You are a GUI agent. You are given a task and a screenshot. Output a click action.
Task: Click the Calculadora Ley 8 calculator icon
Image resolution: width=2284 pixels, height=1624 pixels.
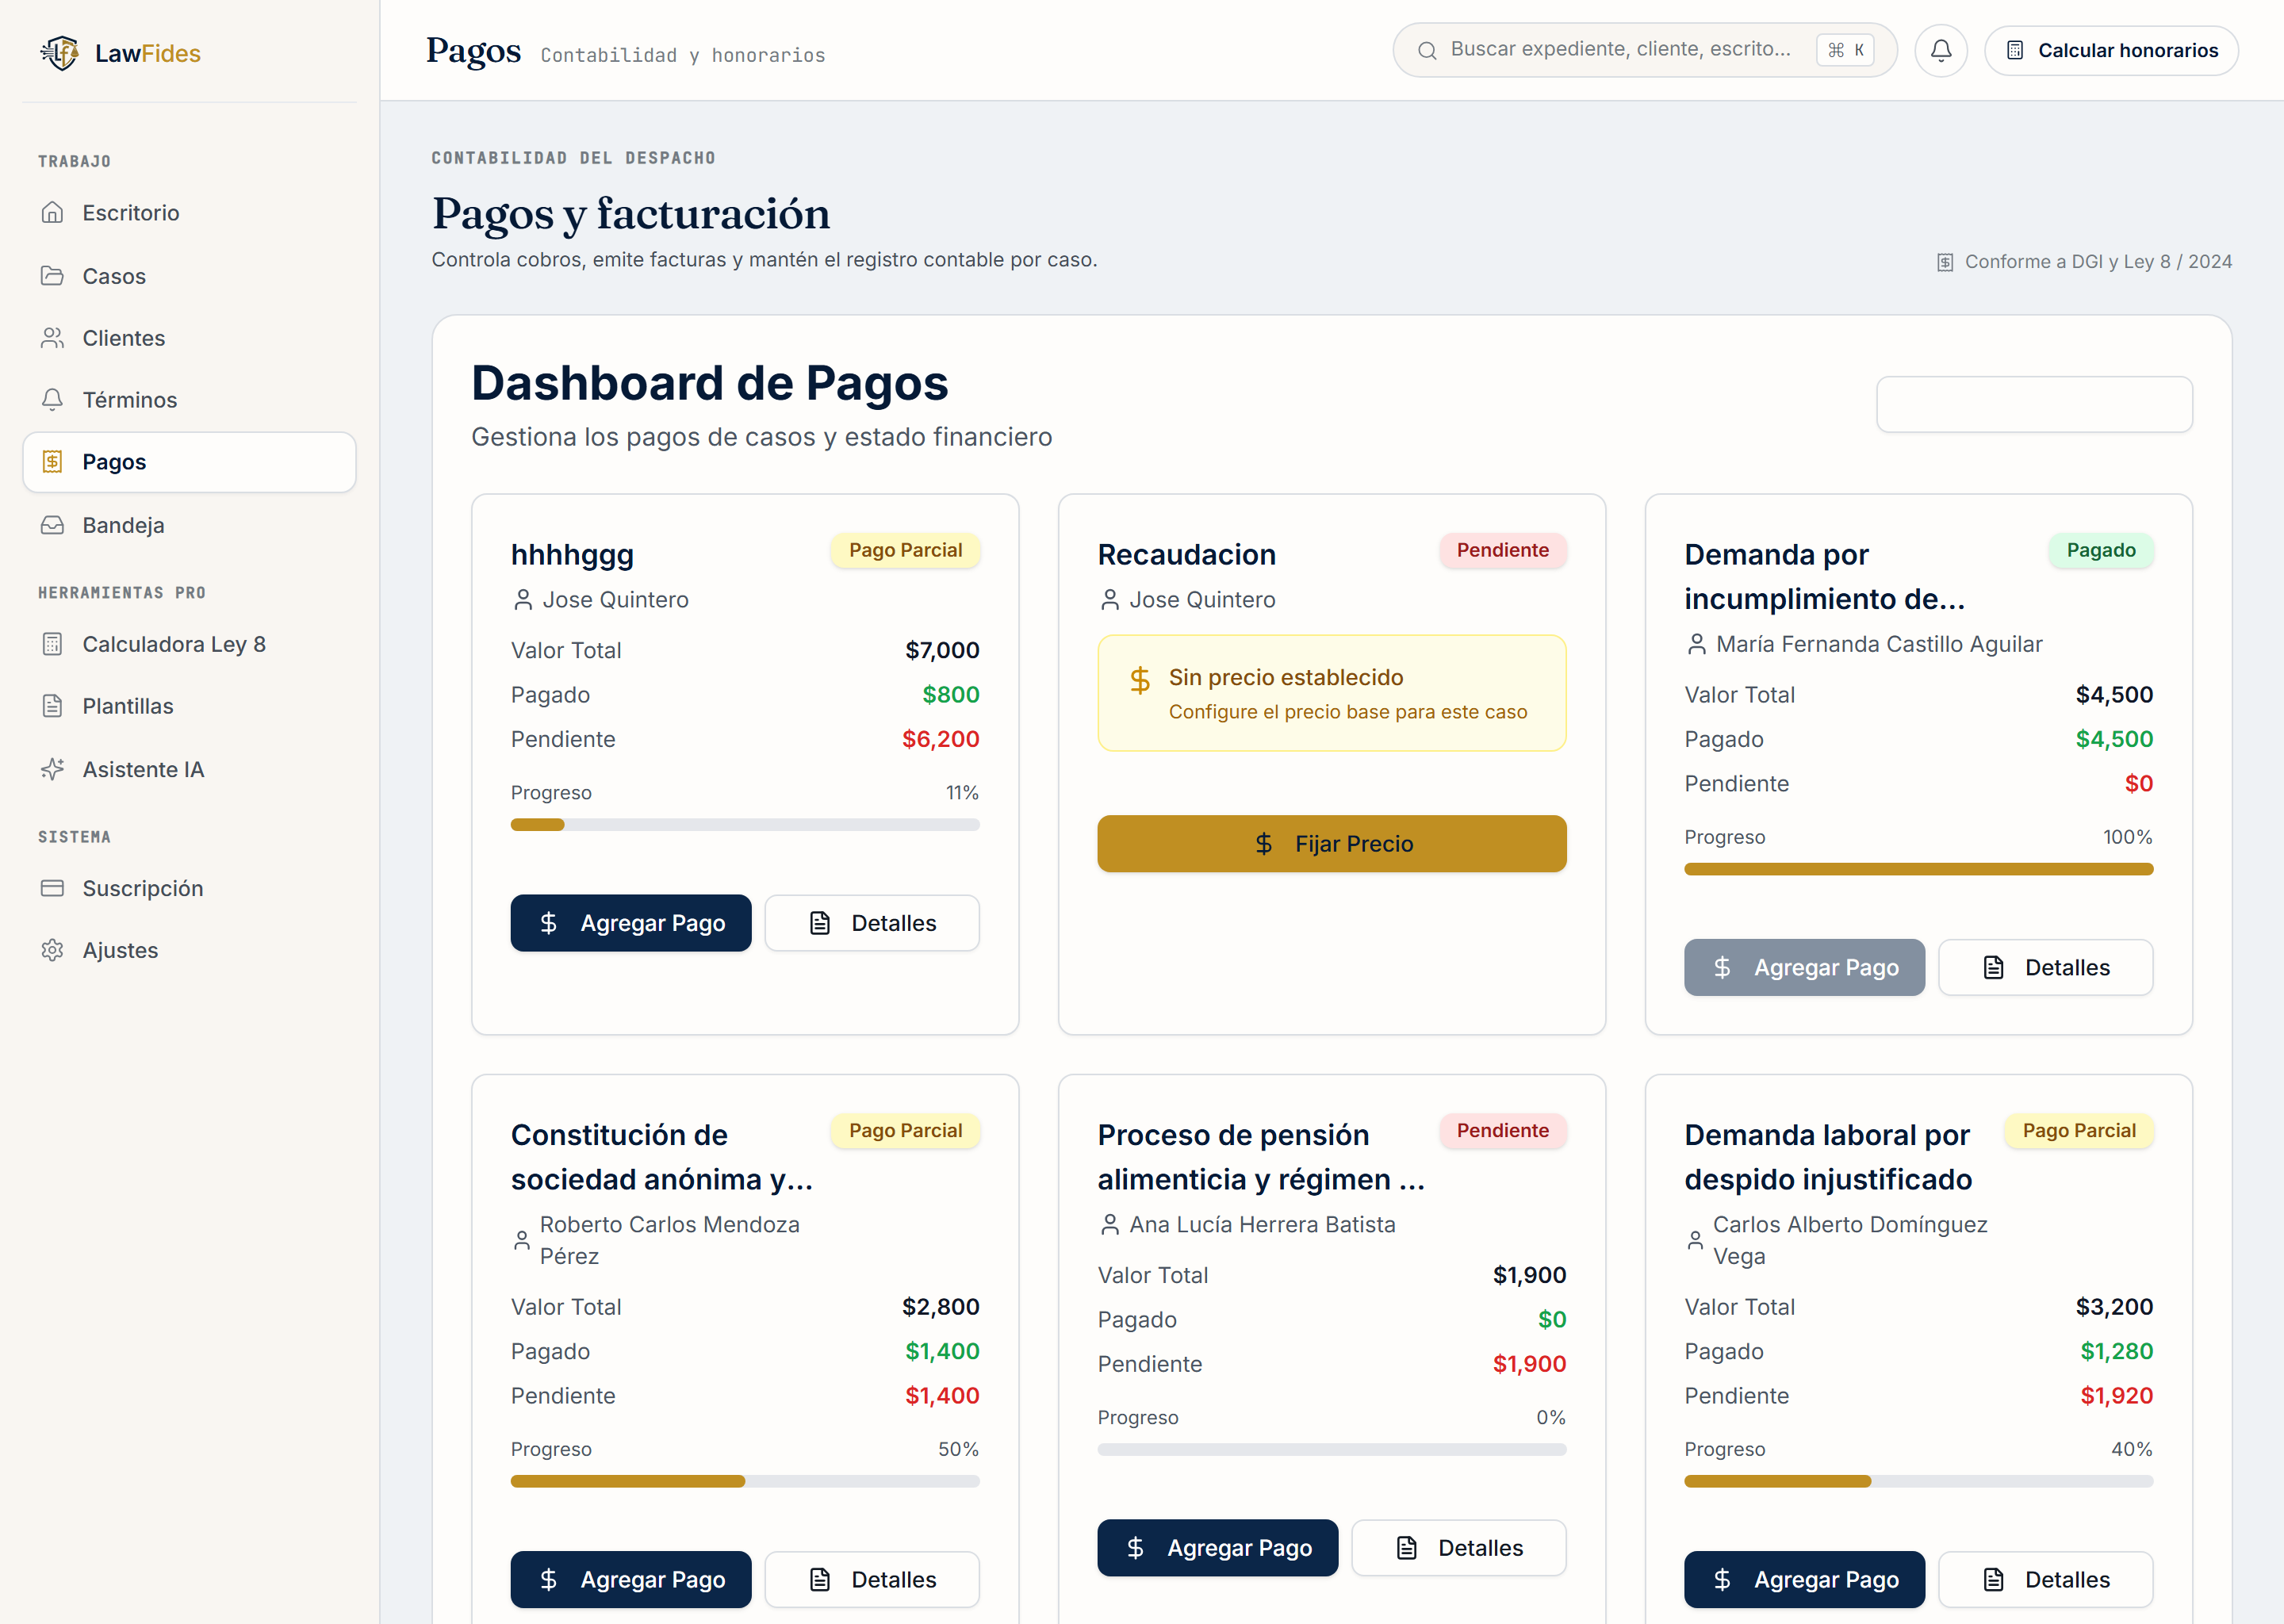click(52, 644)
